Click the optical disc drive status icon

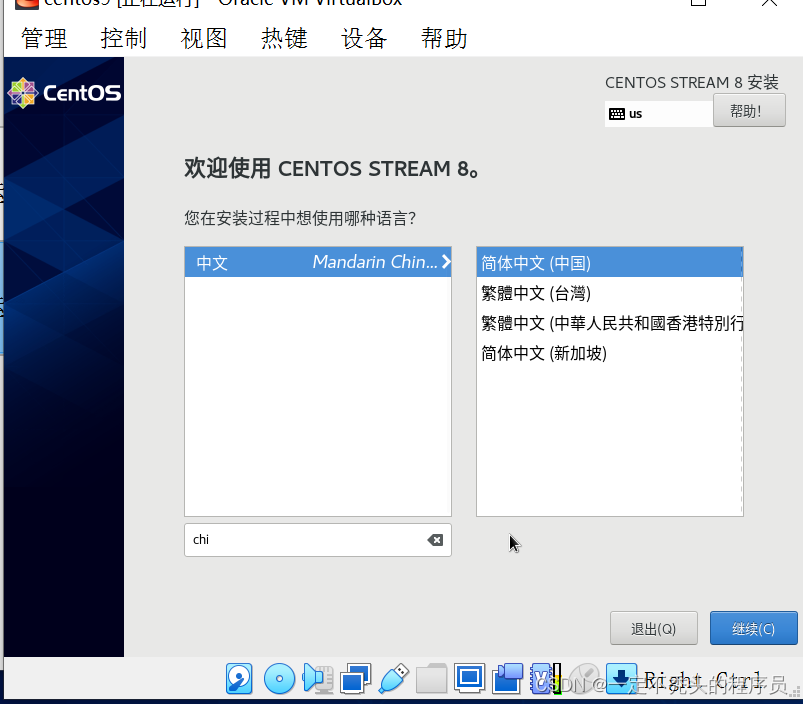pos(279,679)
